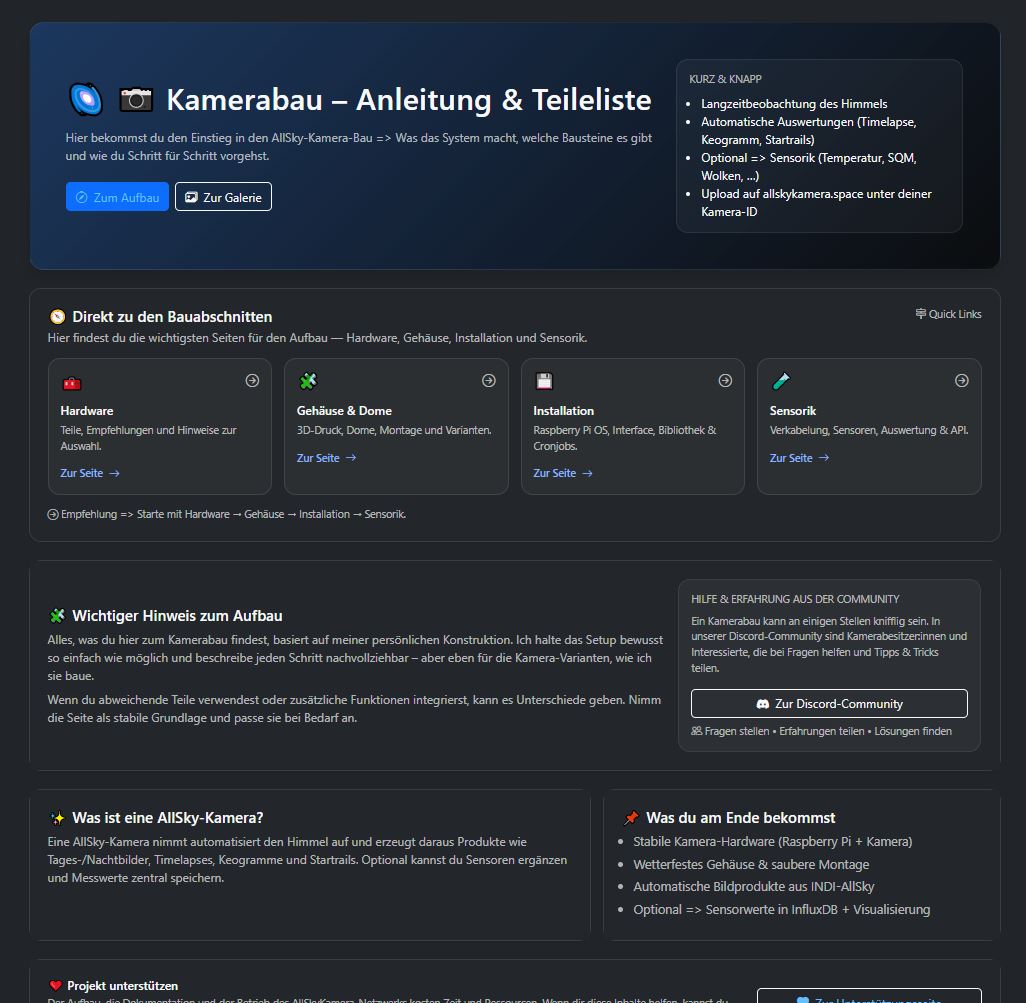Click the Zur Galerie button
1026x1003 pixels.
[x=223, y=196]
